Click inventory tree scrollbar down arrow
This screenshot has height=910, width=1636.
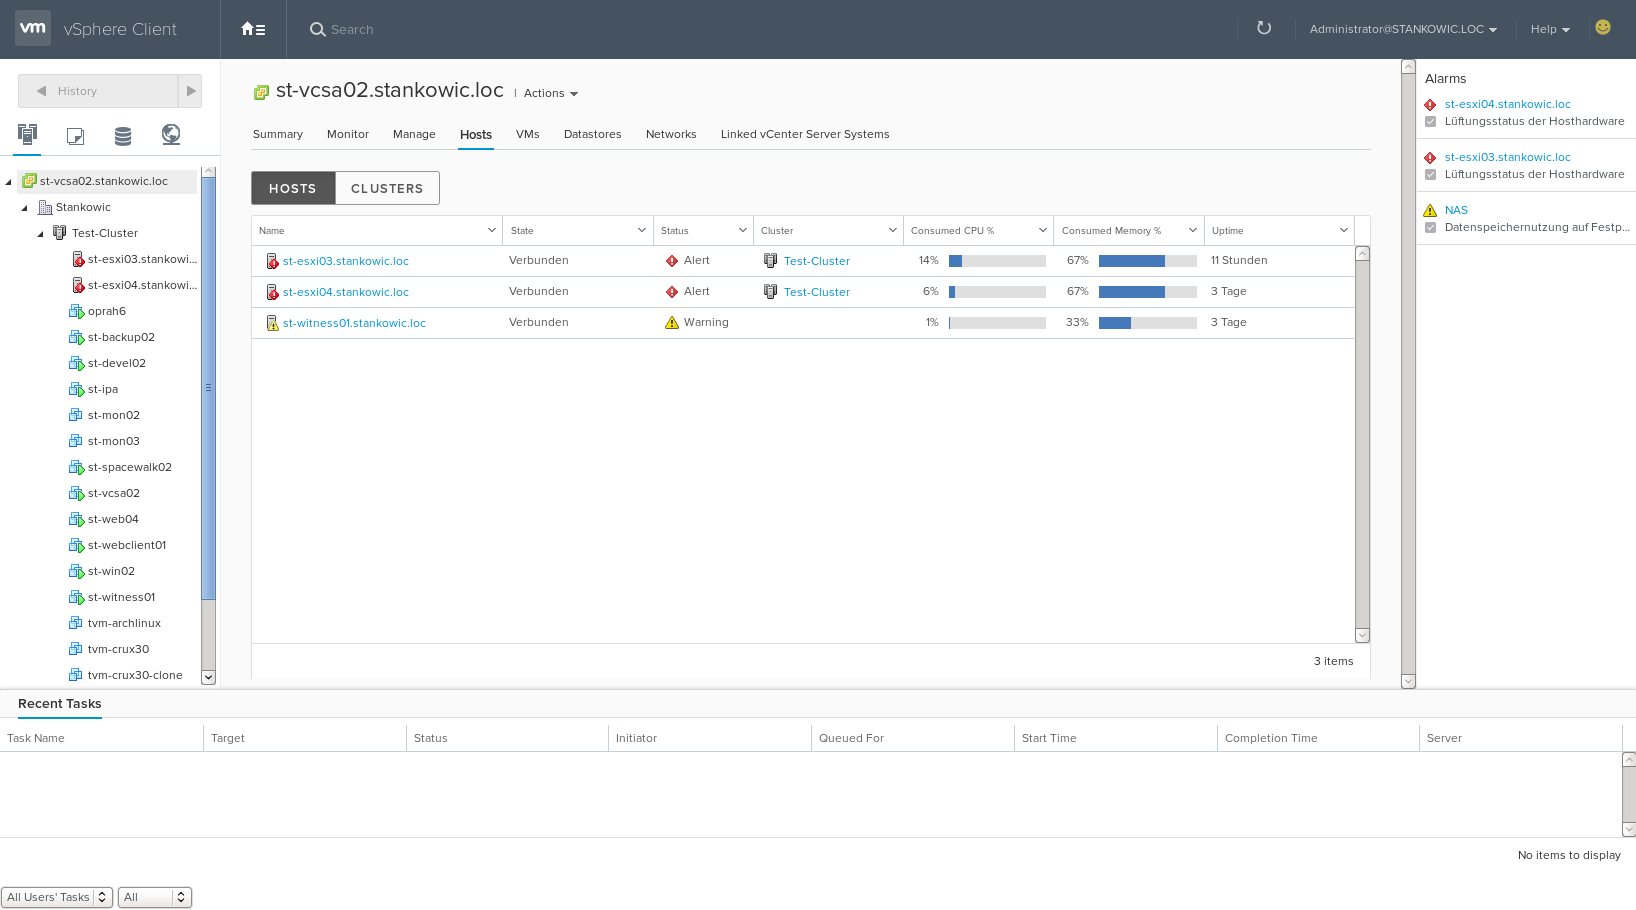coord(208,677)
